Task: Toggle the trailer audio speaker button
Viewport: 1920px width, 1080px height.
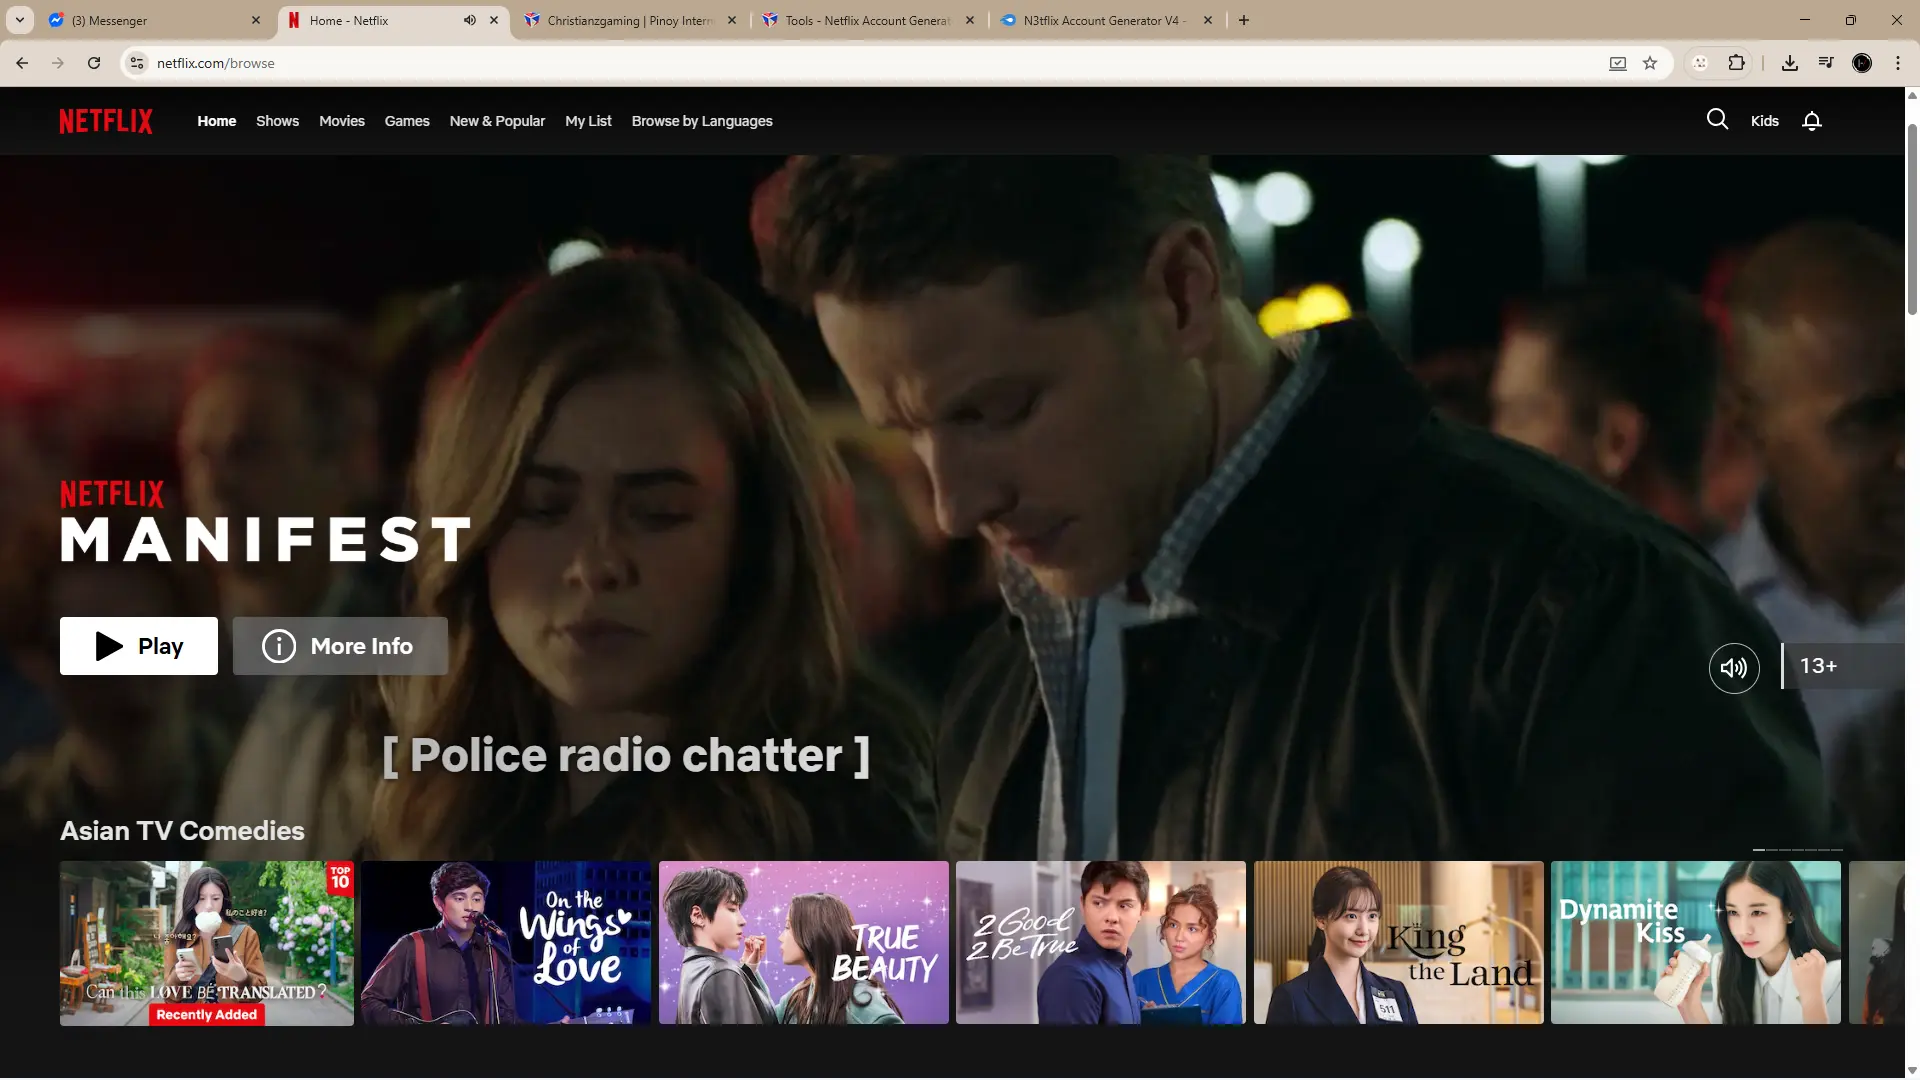Action: click(x=1734, y=667)
